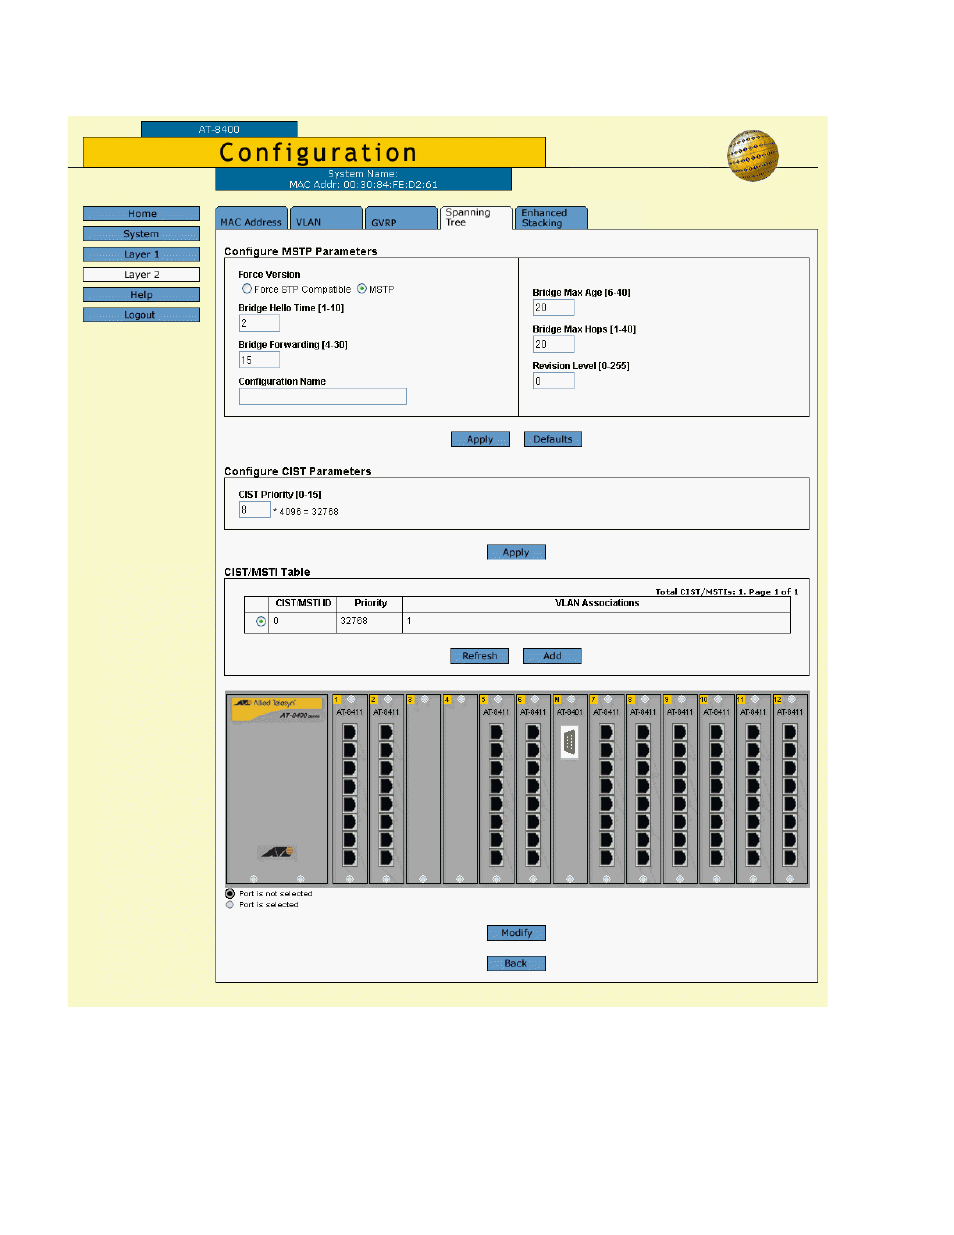Click the Modify button

[516, 933]
